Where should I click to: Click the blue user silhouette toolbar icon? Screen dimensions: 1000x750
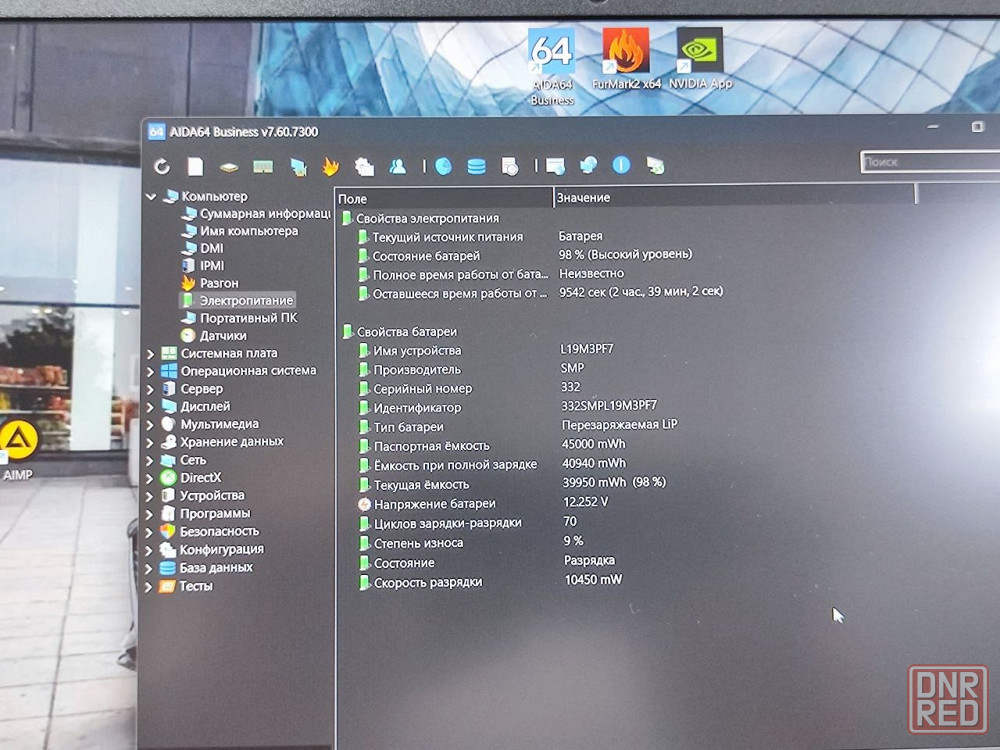tap(398, 166)
